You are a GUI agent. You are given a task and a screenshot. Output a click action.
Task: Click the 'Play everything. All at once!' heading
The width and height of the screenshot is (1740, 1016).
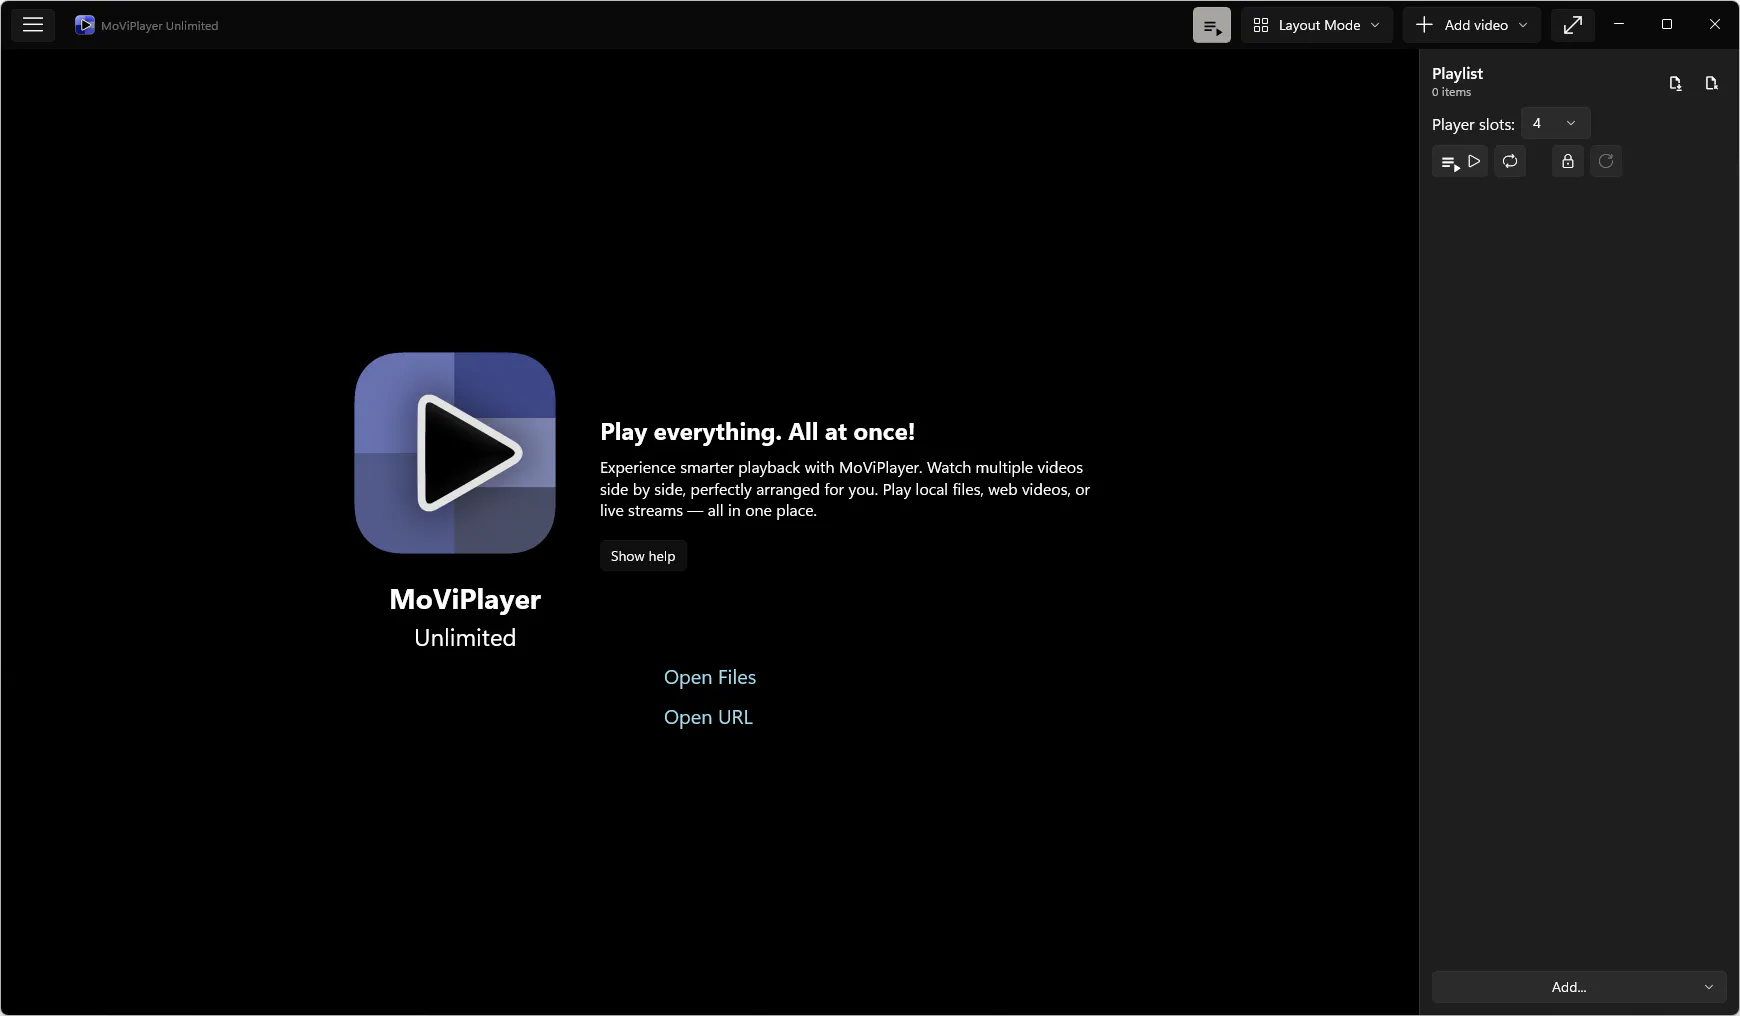pyautogui.click(x=757, y=432)
